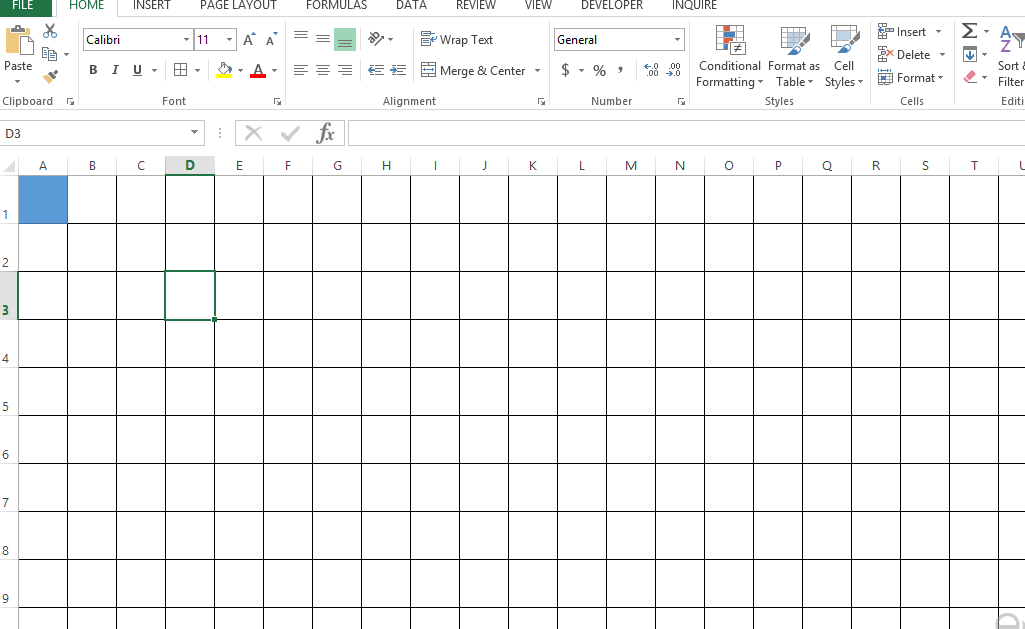This screenshot has width=1025, height=629.
Task: Click the Fill down-arrow icon
Action: tap(970, 54)
